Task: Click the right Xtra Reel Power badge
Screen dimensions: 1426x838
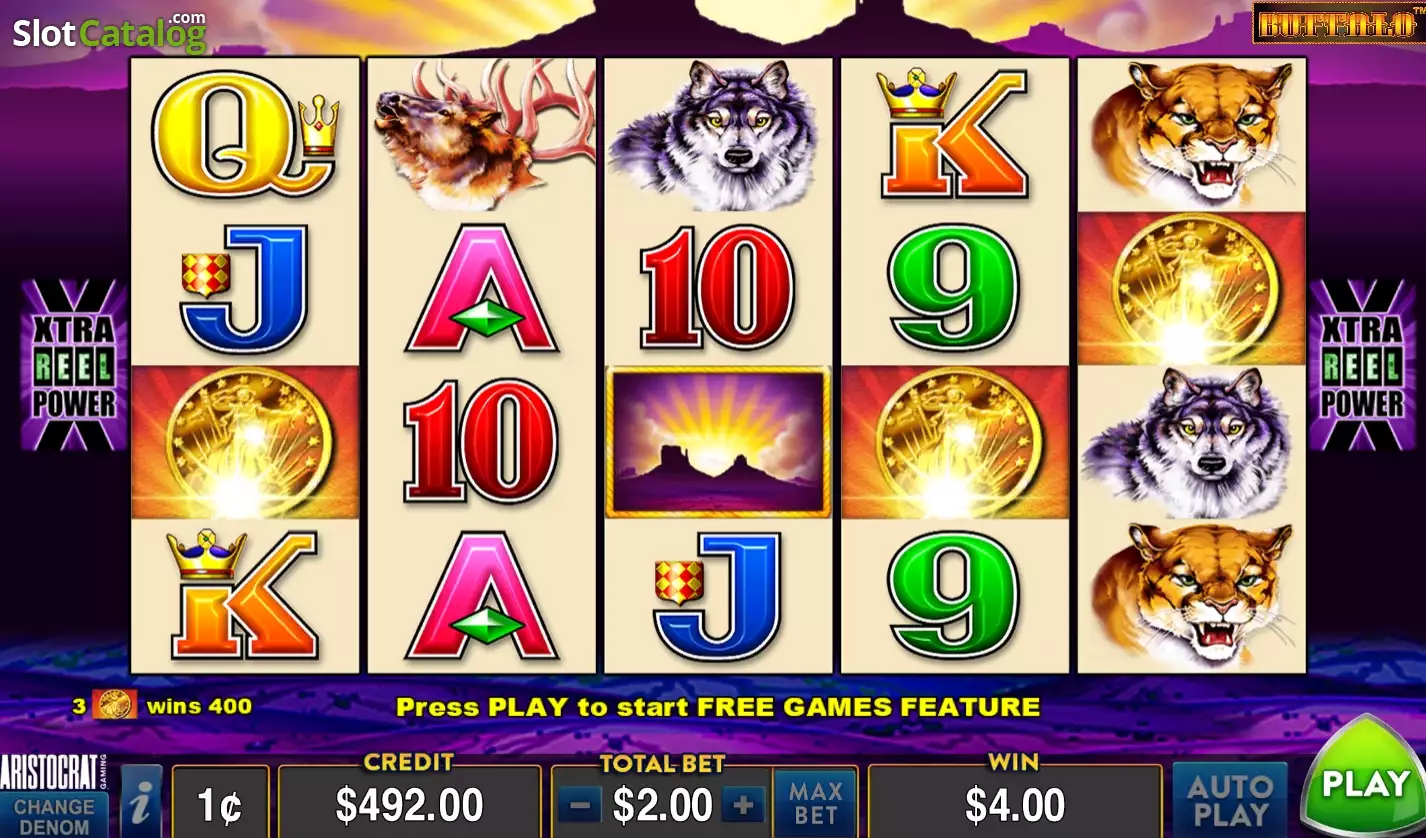Action: [1362, 365]
